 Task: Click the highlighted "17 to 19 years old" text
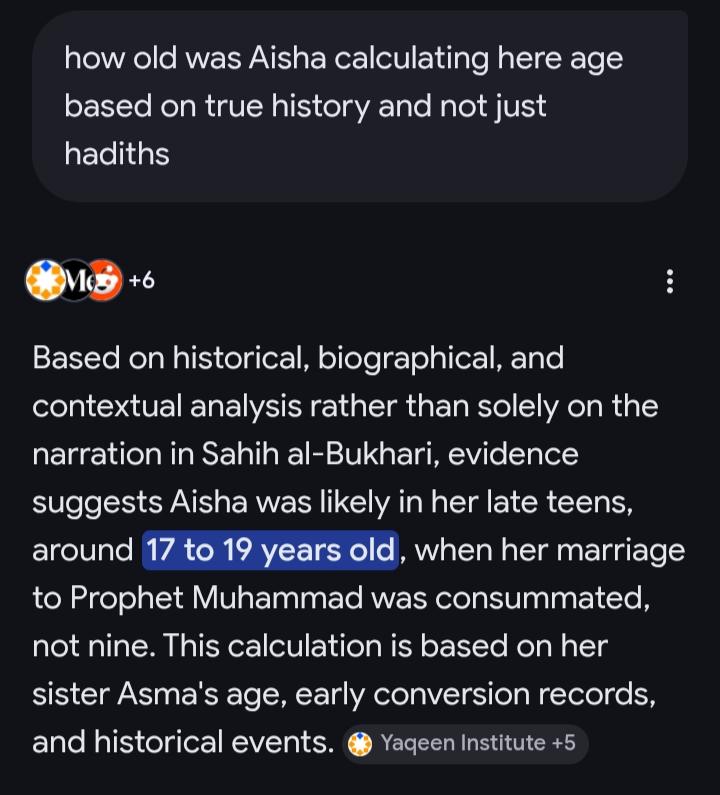pos(271,550)
